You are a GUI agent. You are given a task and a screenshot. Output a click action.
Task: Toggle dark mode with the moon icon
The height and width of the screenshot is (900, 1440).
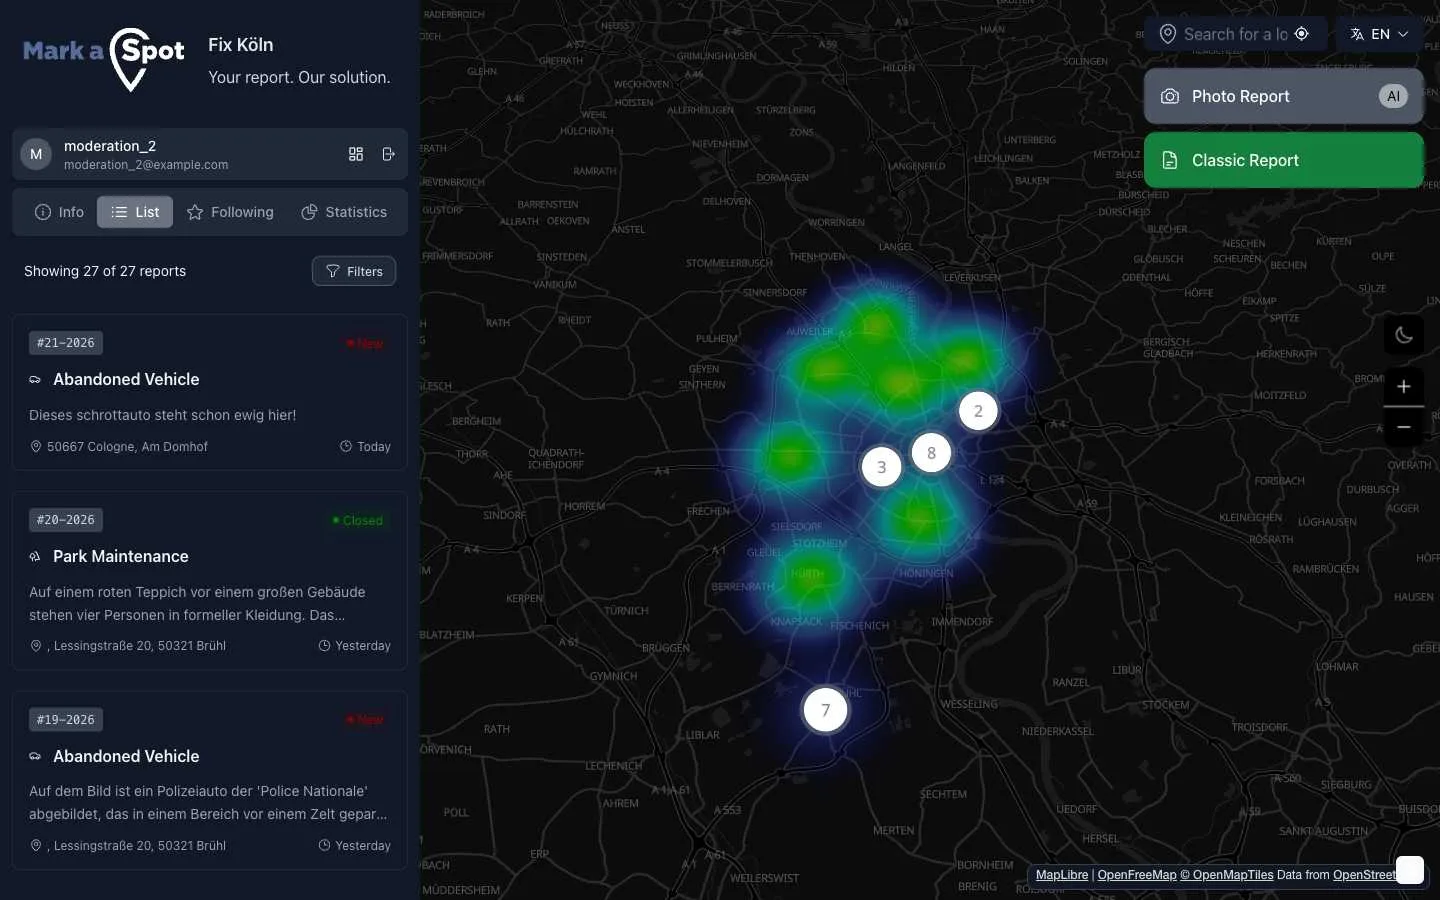[x=1403, y=335]
